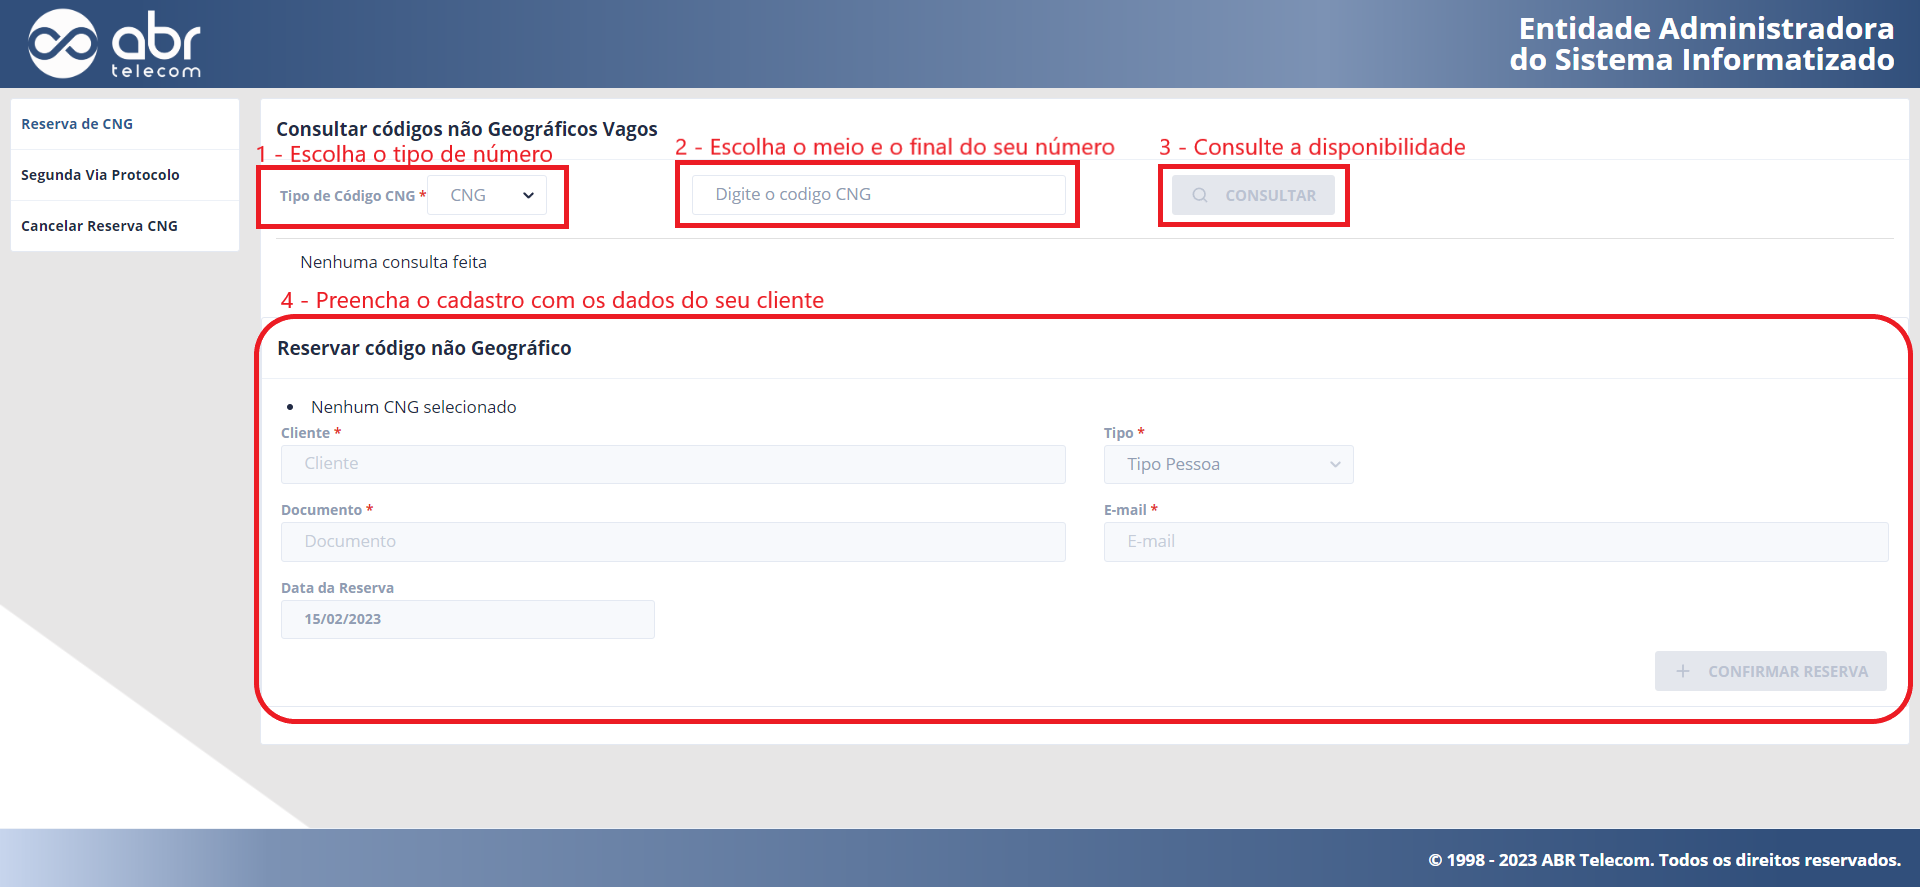This screenshot has height=887, width=1920.
Task: Select the Documento input field
Action: point(673,542)
